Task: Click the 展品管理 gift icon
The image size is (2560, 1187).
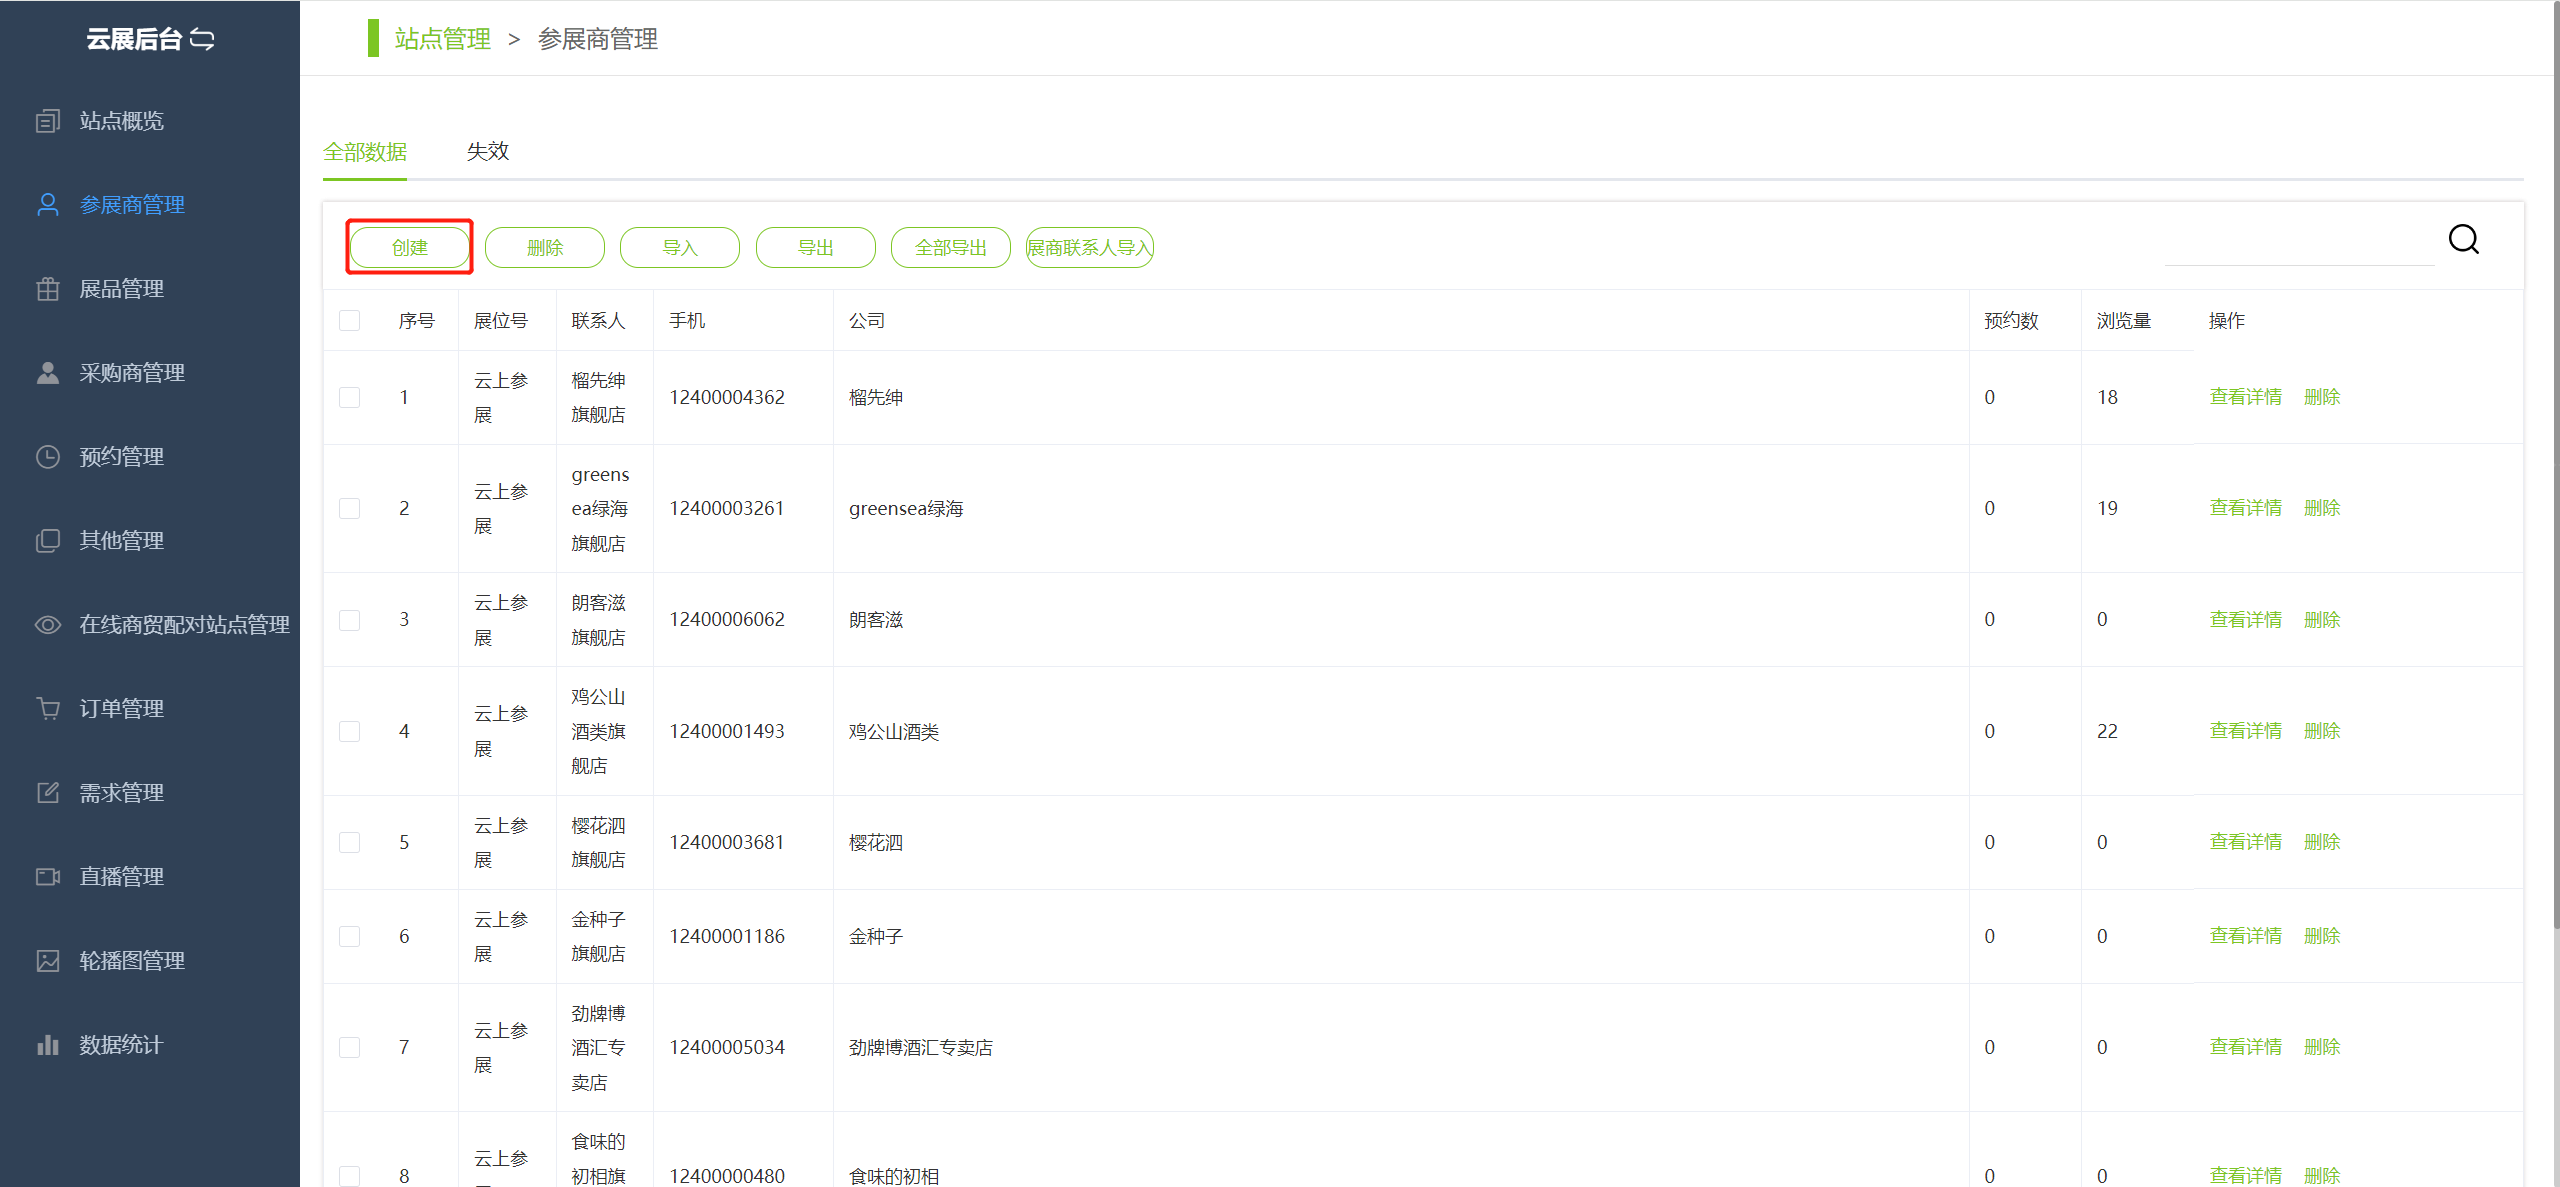Action: tap(47, 289)
